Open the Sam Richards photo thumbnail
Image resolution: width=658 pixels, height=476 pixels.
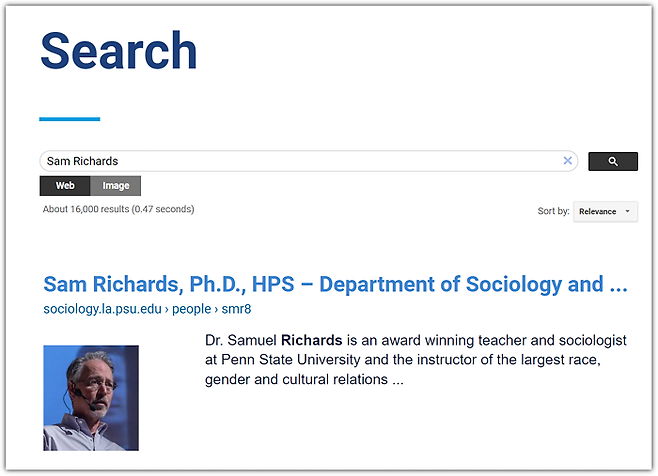[x=91, y=398]
